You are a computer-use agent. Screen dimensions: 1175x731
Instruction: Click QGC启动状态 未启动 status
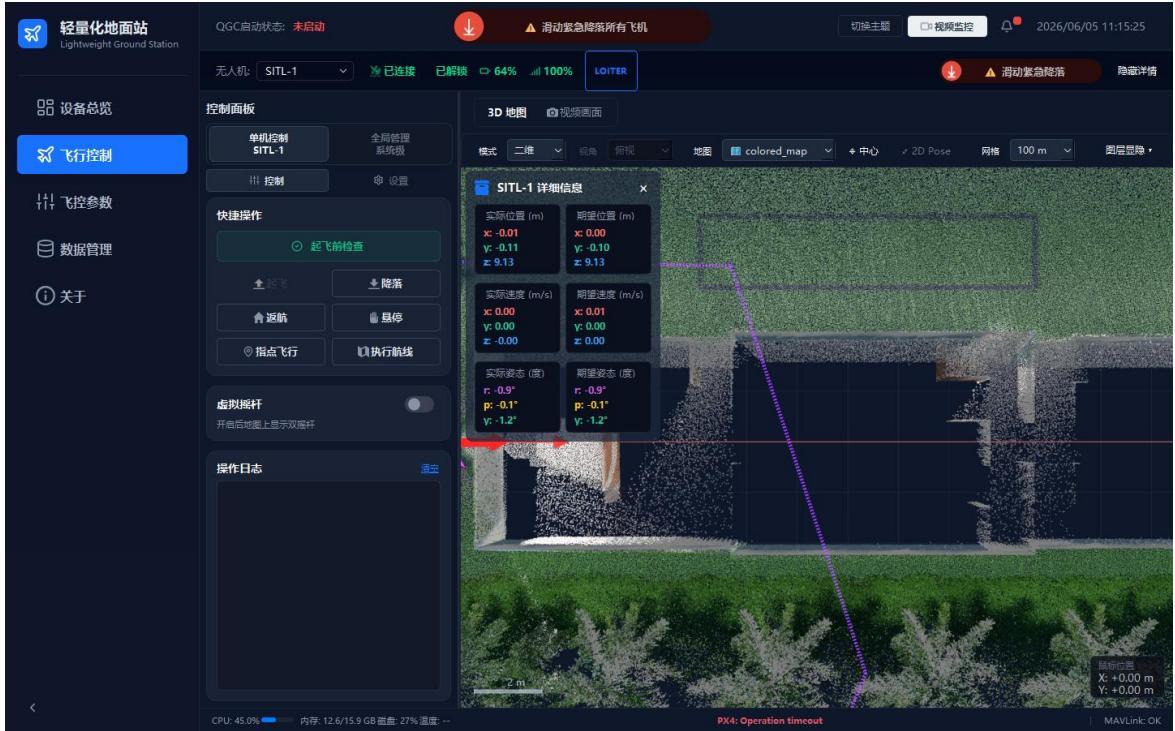click(270, 26)
